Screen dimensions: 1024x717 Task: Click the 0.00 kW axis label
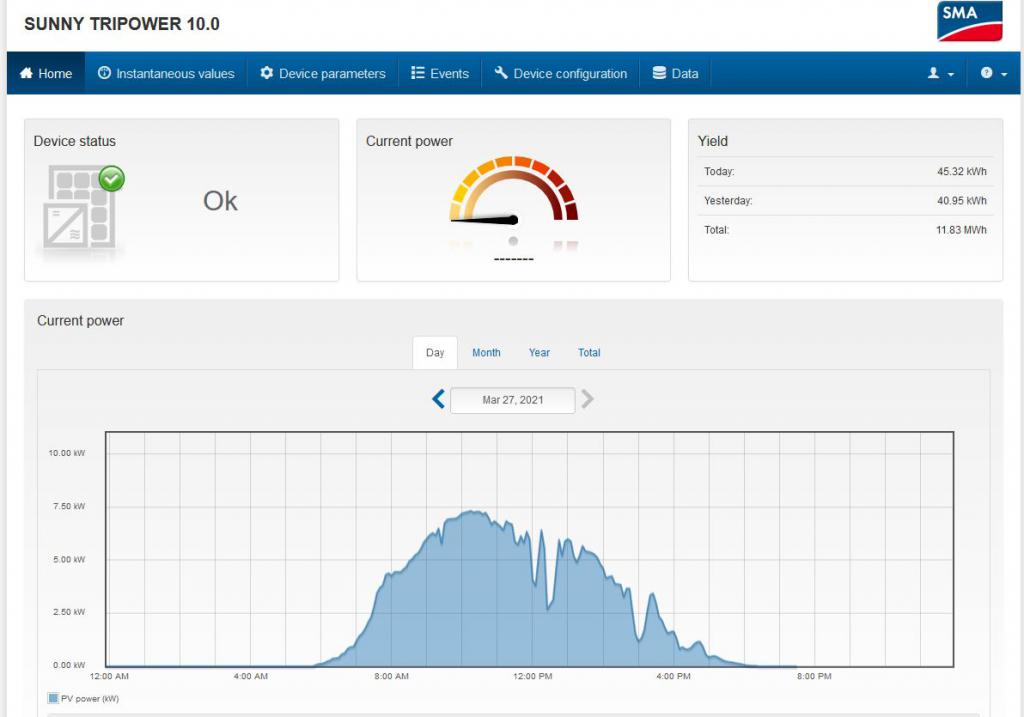(x=69, y=665)
